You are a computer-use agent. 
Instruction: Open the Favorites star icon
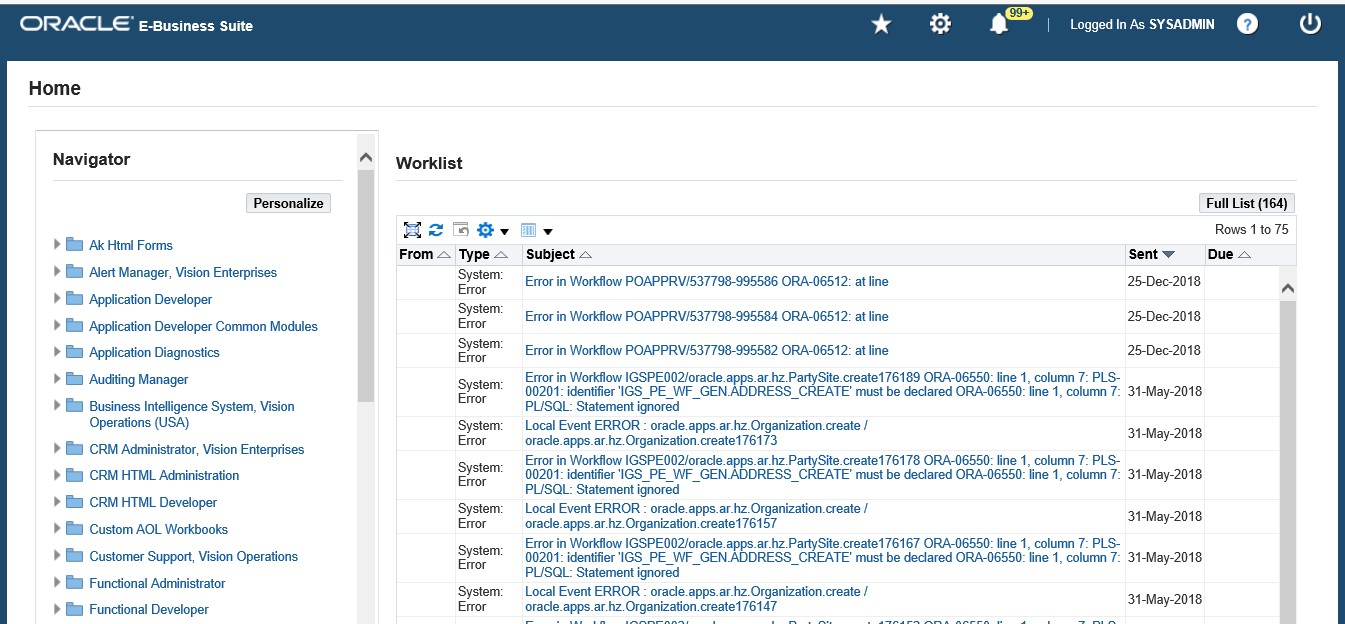click(881, 25)
